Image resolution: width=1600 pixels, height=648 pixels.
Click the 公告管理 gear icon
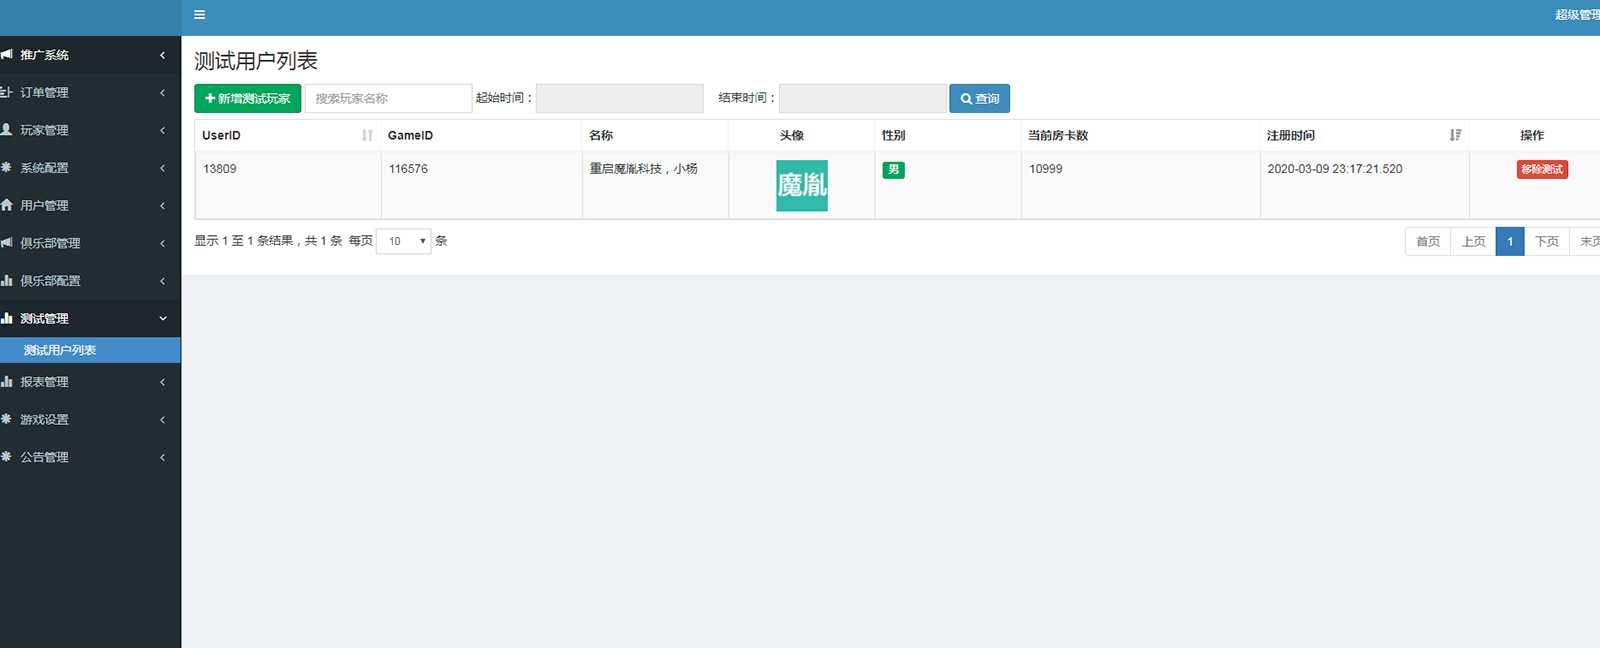coord(6,457)
